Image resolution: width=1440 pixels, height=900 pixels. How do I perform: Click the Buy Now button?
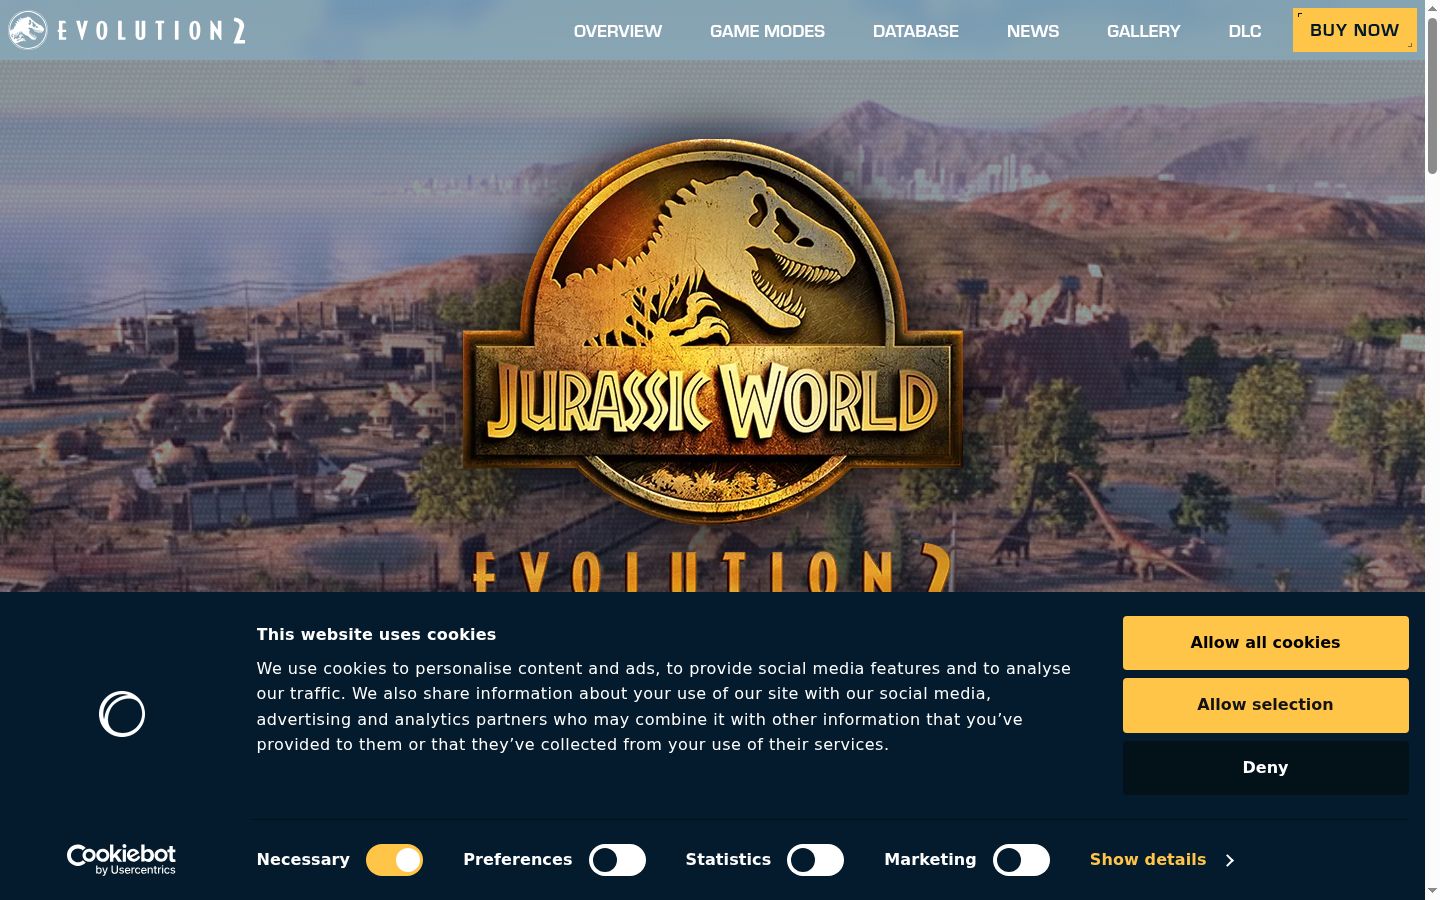[1355, 30]
